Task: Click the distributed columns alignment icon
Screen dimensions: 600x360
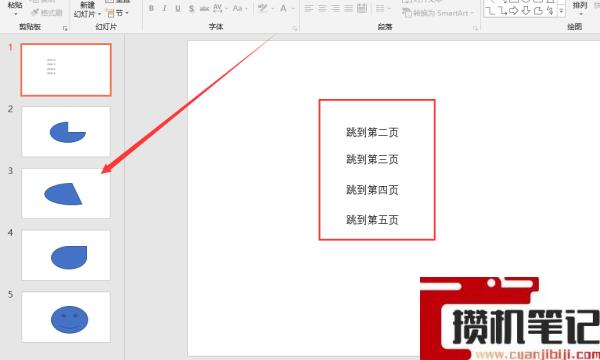Action: pyautogui.click(x=362, y=8)
